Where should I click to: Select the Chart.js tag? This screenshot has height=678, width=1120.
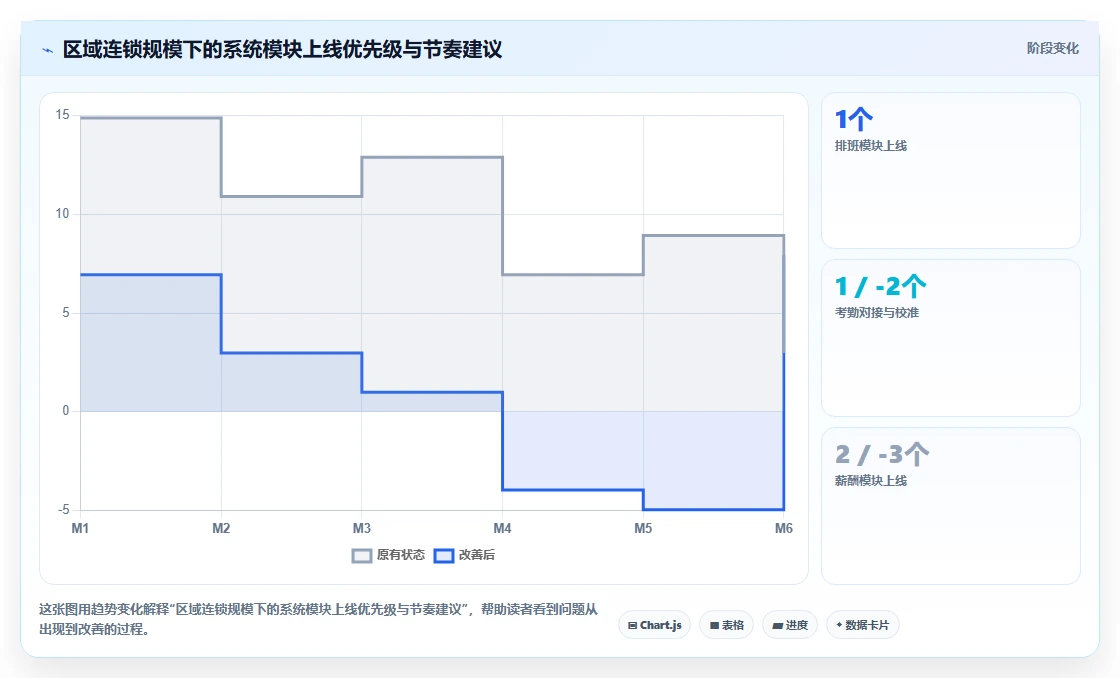click(654, 625)
